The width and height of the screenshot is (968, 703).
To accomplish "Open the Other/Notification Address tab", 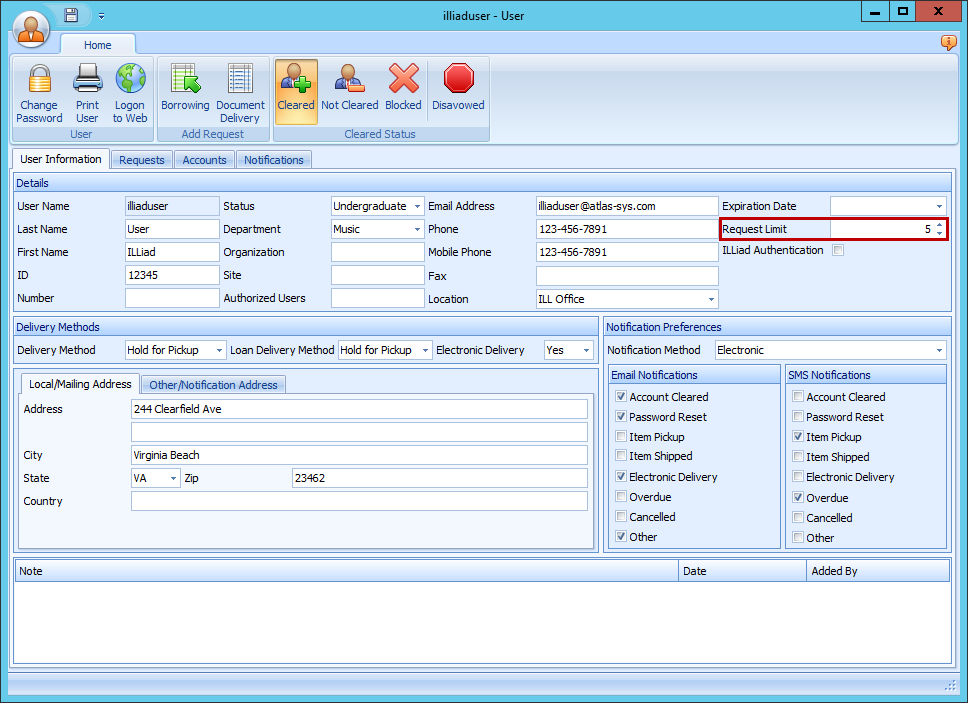I will coord(213,385).
